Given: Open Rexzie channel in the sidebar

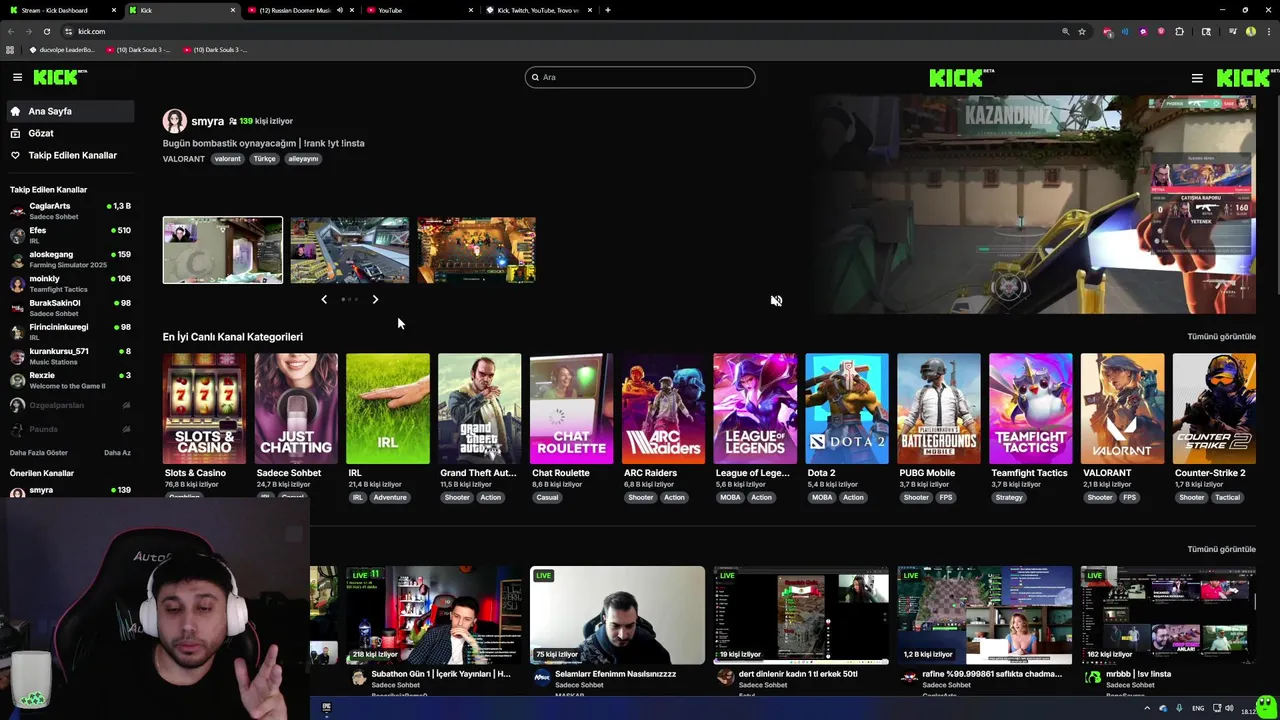Looking at the screenshot, I should (x=70, y=380).
